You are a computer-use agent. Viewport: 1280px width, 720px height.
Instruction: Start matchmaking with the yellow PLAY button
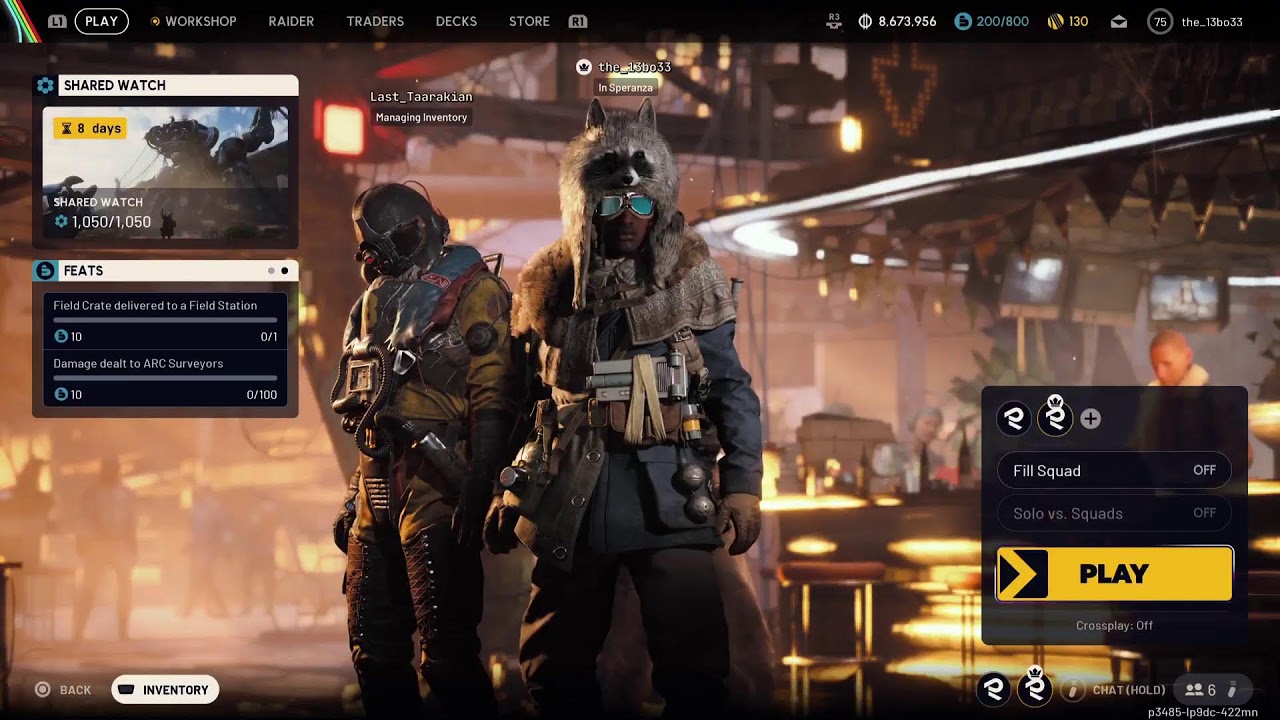click(x=1114, y=574)
